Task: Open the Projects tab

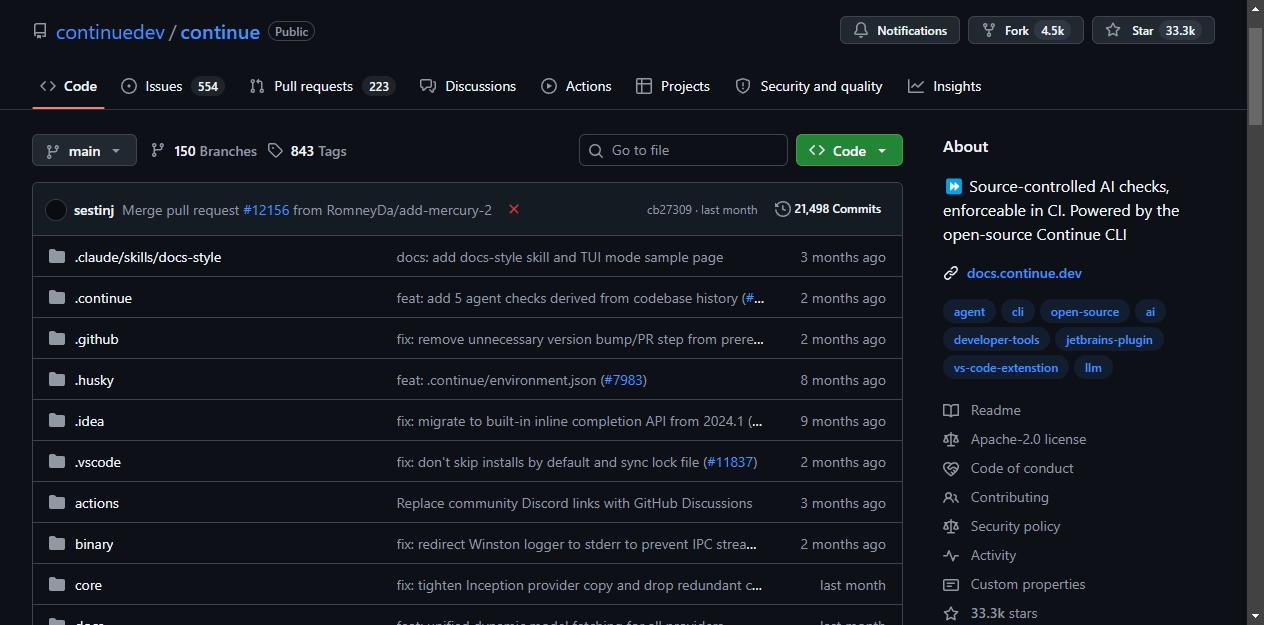Action: (673, 86)
